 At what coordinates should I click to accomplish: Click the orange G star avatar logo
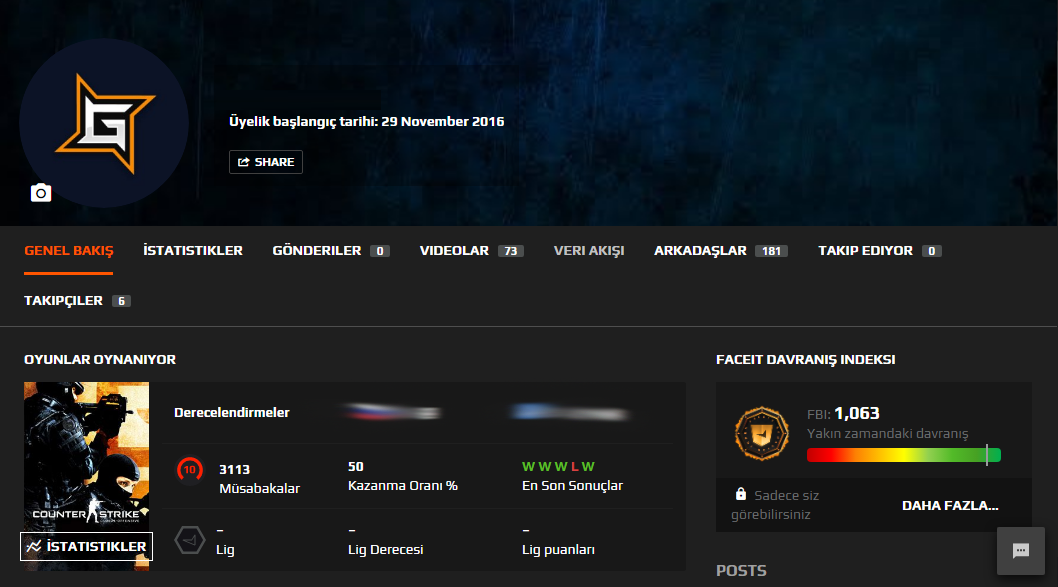(104, 124)
